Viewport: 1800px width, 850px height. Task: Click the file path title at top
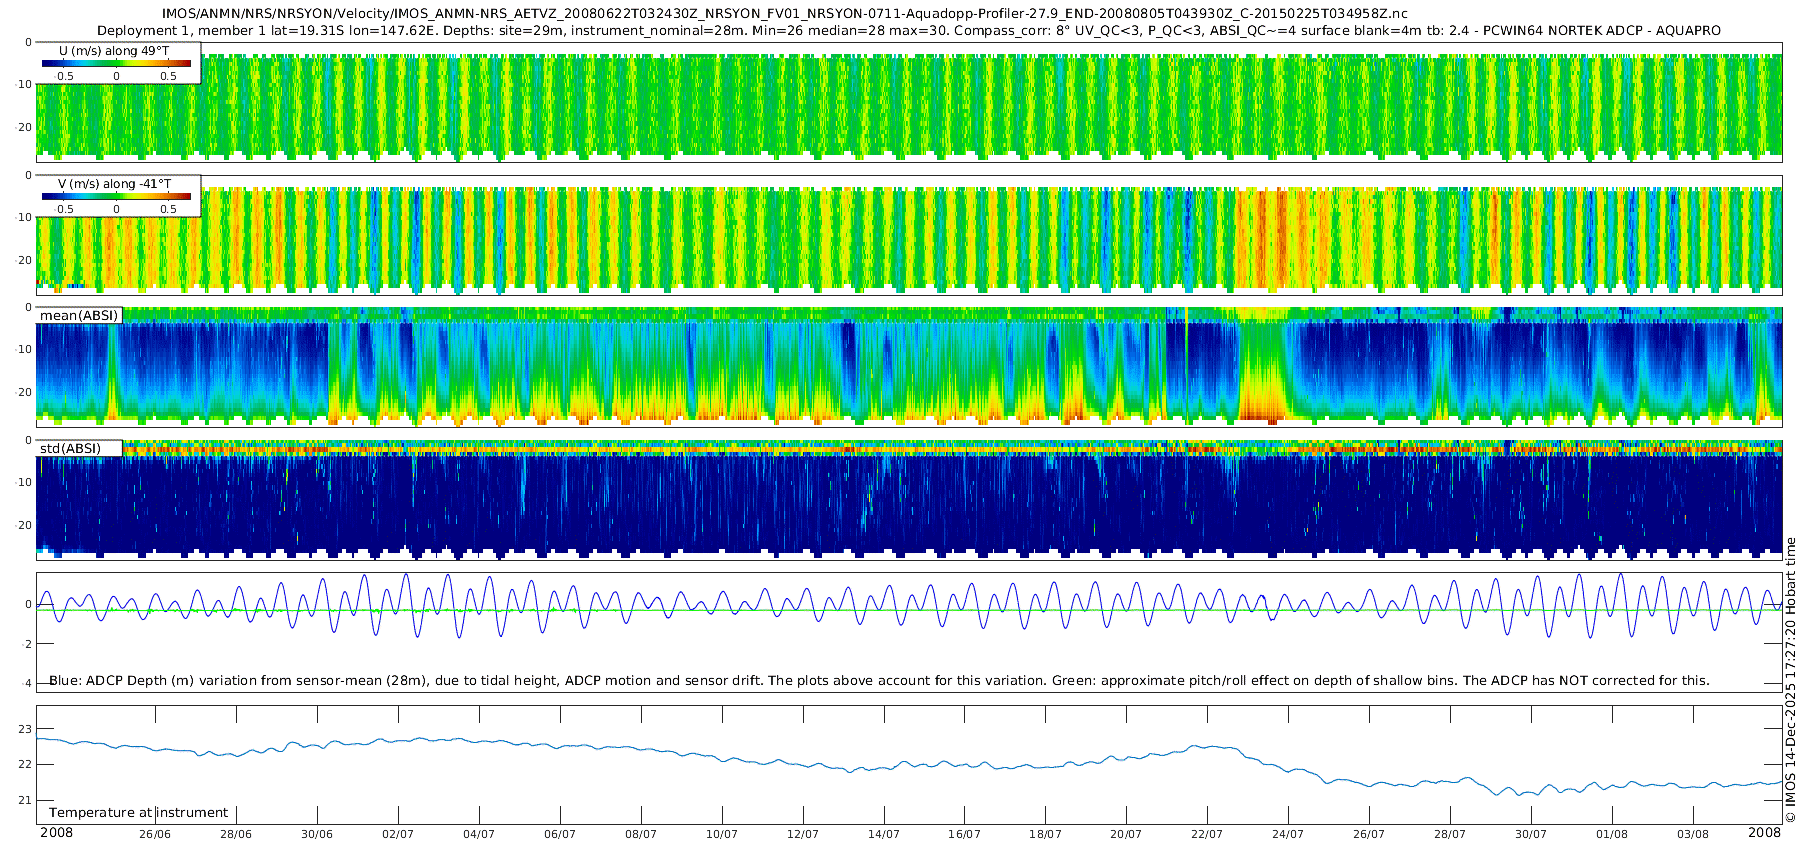(784, 14)
